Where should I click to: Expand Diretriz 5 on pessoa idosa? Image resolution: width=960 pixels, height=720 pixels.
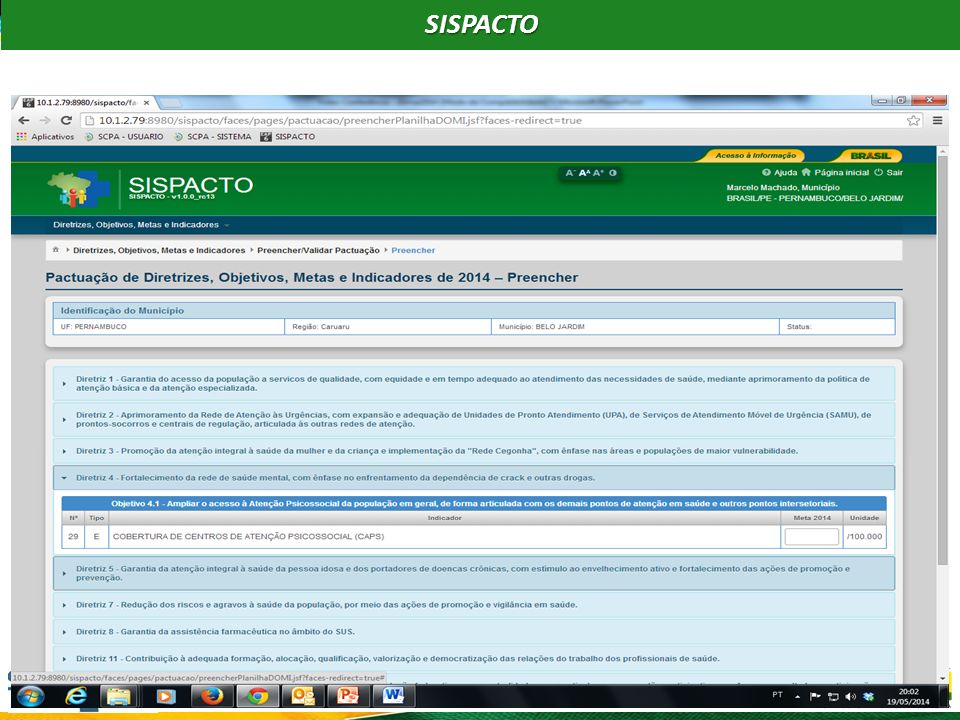point(474,573)
